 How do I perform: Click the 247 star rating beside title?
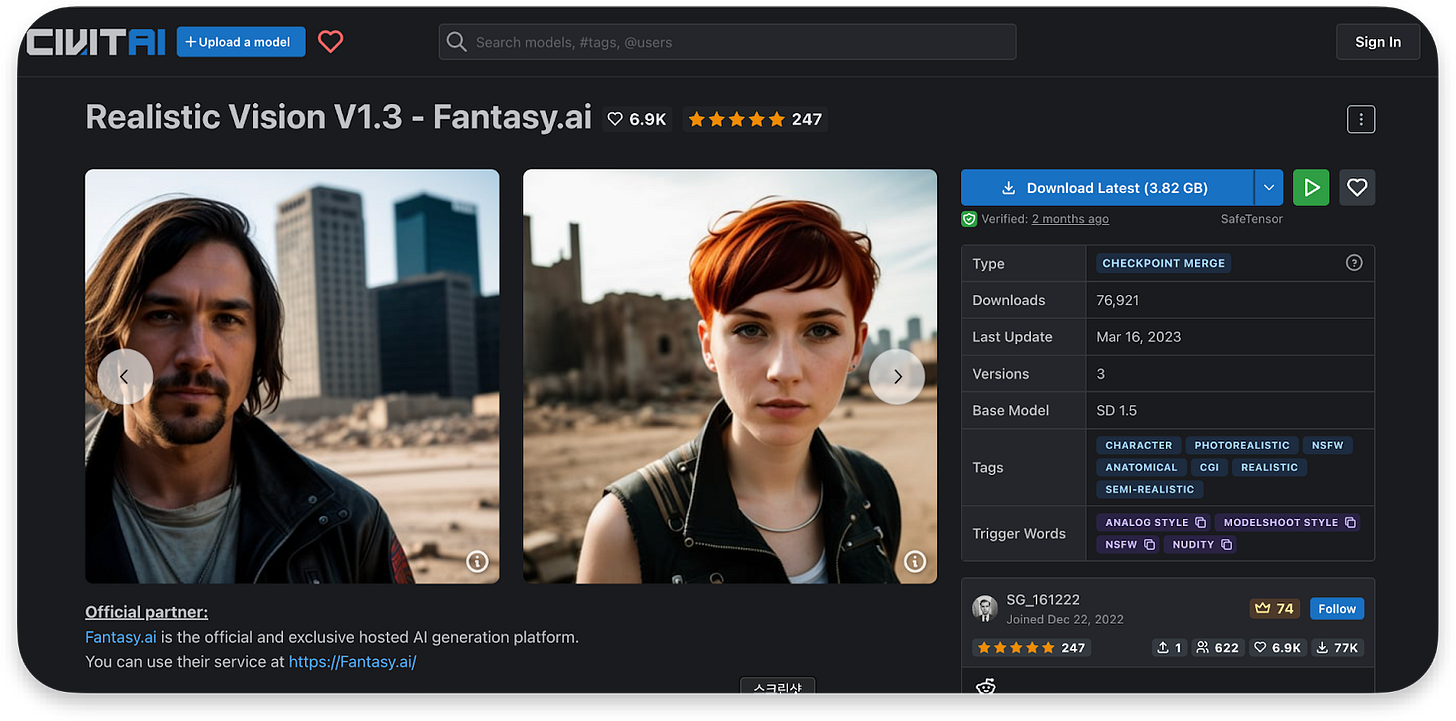click(x=755, y=119)
